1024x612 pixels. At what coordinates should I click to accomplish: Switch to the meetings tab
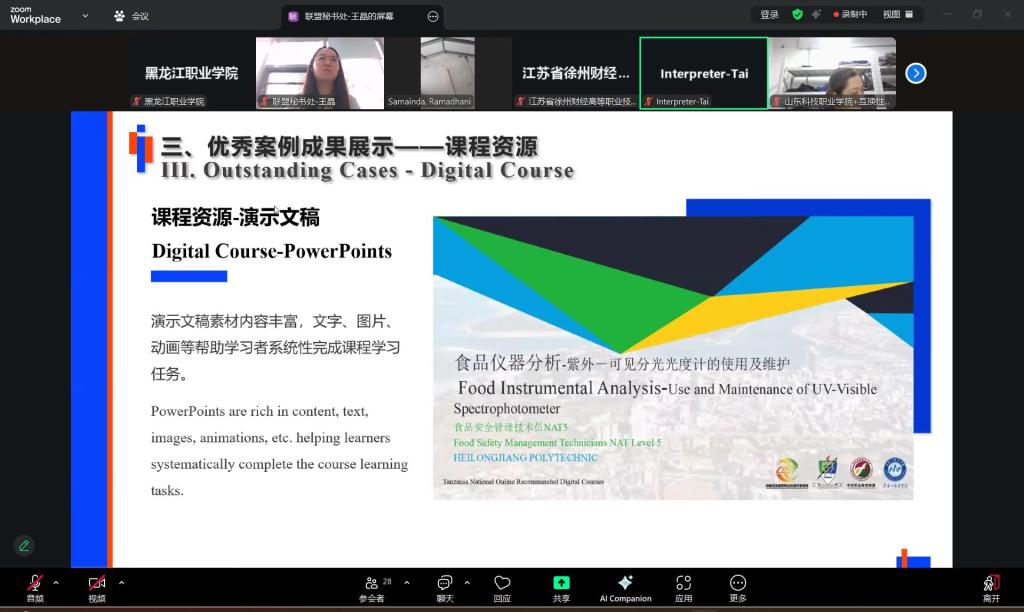tap(131, 16)
